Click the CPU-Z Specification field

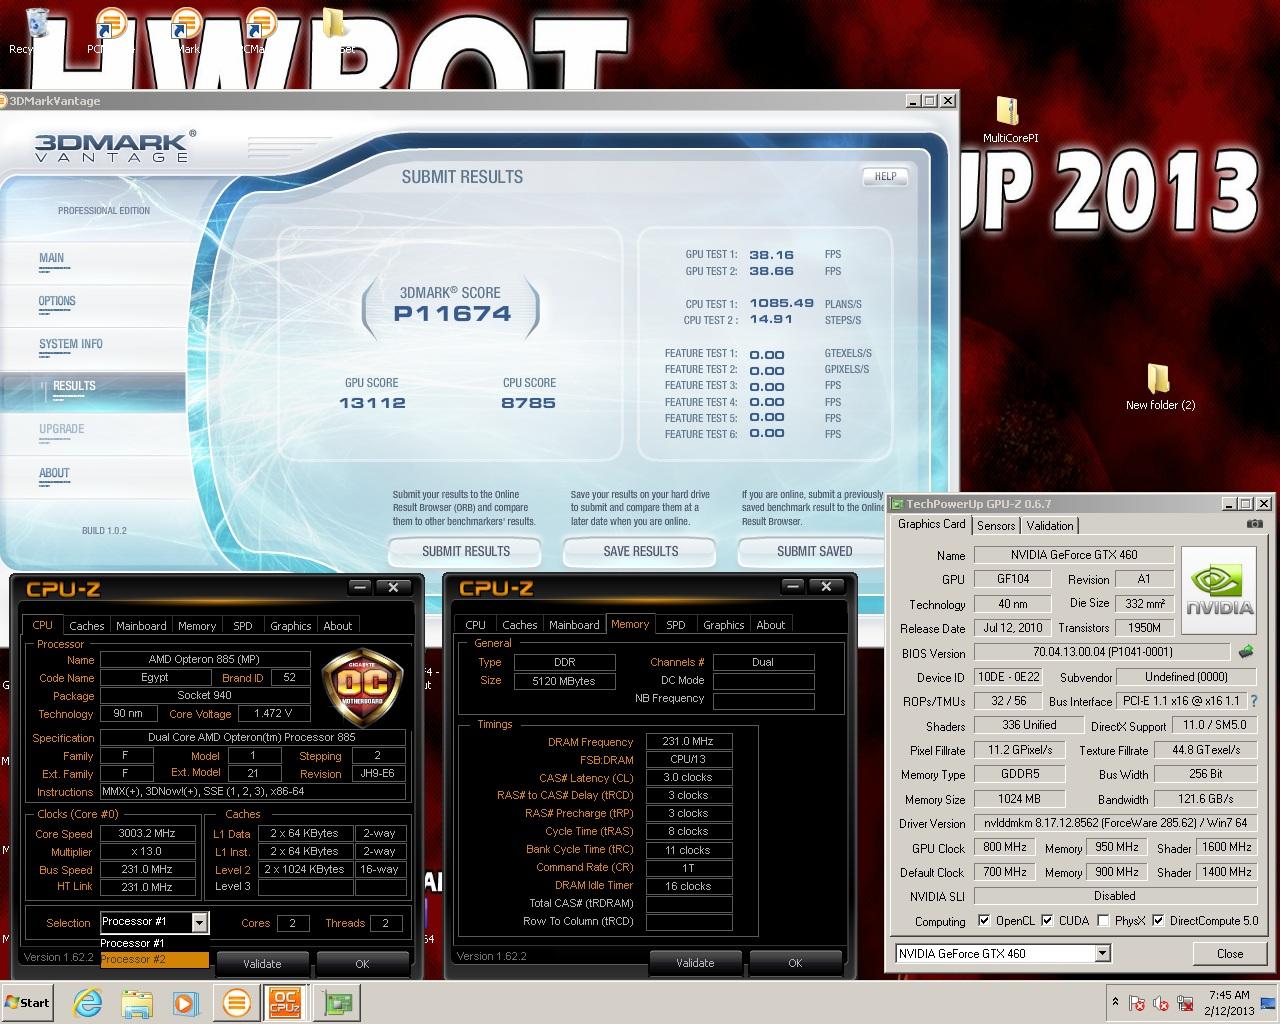(x=253, y=737)
